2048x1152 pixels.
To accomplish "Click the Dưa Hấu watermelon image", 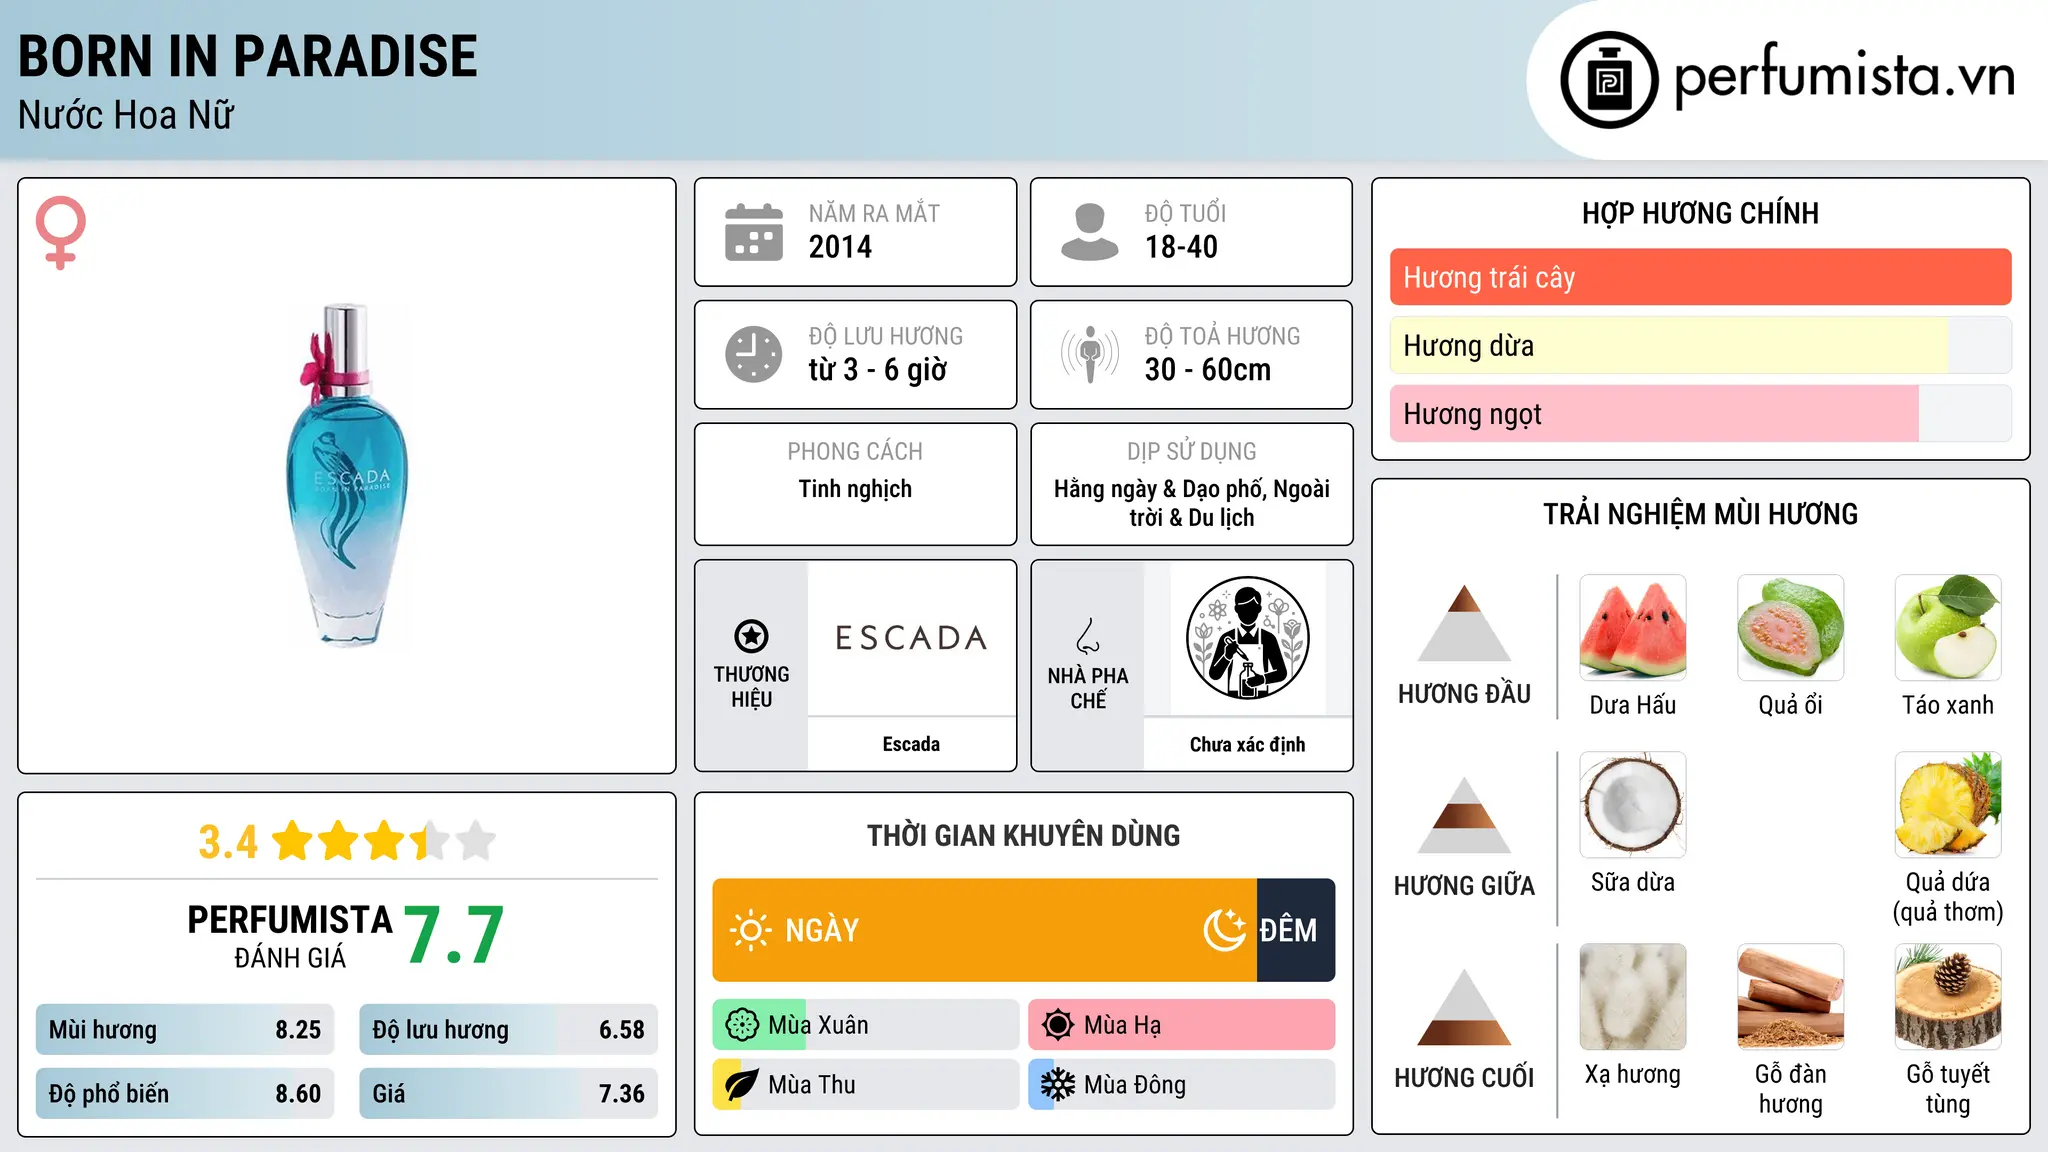I will [1633, 628].
